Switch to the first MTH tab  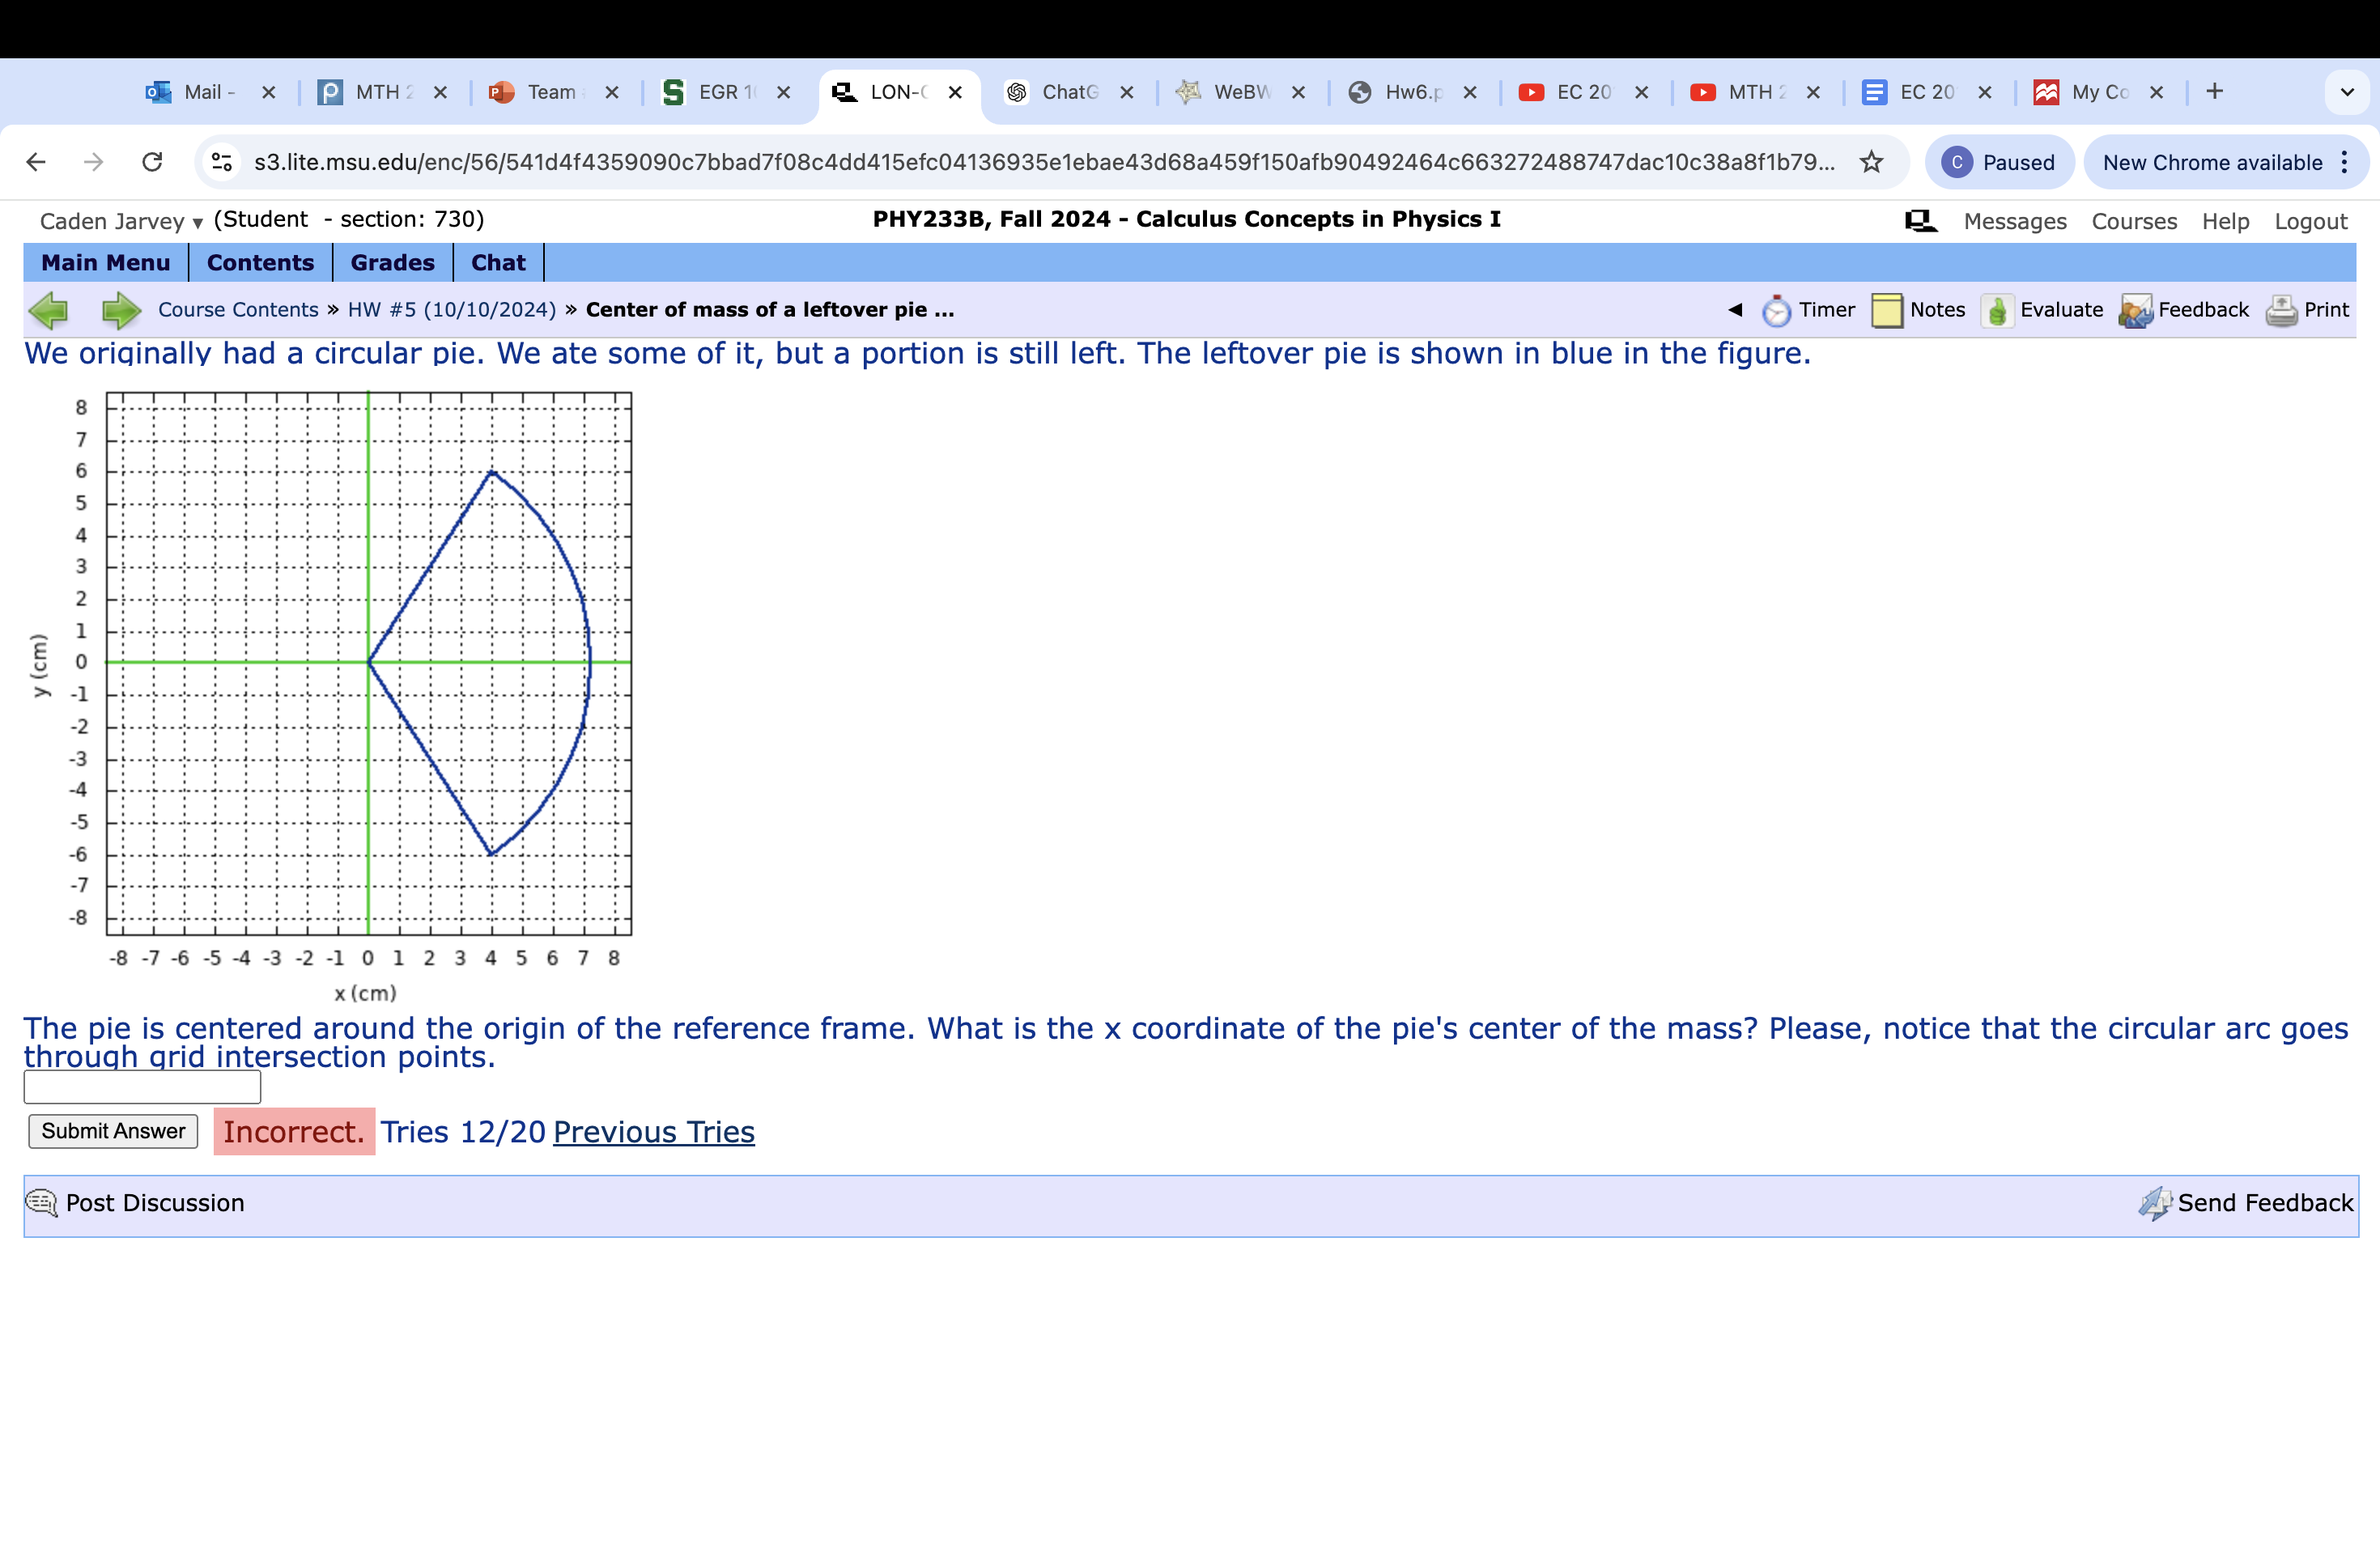pos(365,92)
